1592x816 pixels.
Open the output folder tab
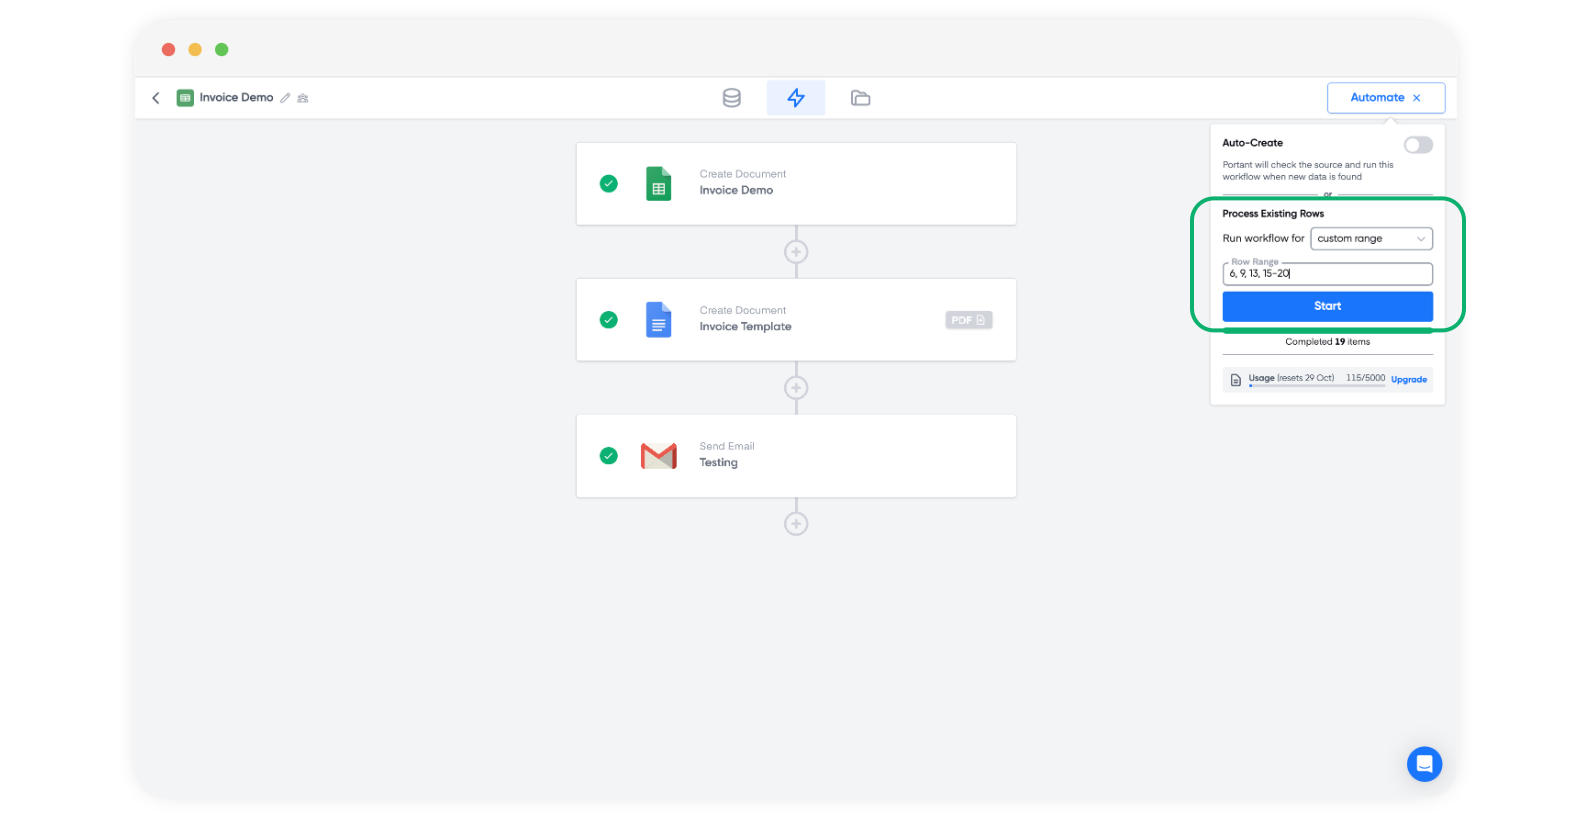pos(860,98)
